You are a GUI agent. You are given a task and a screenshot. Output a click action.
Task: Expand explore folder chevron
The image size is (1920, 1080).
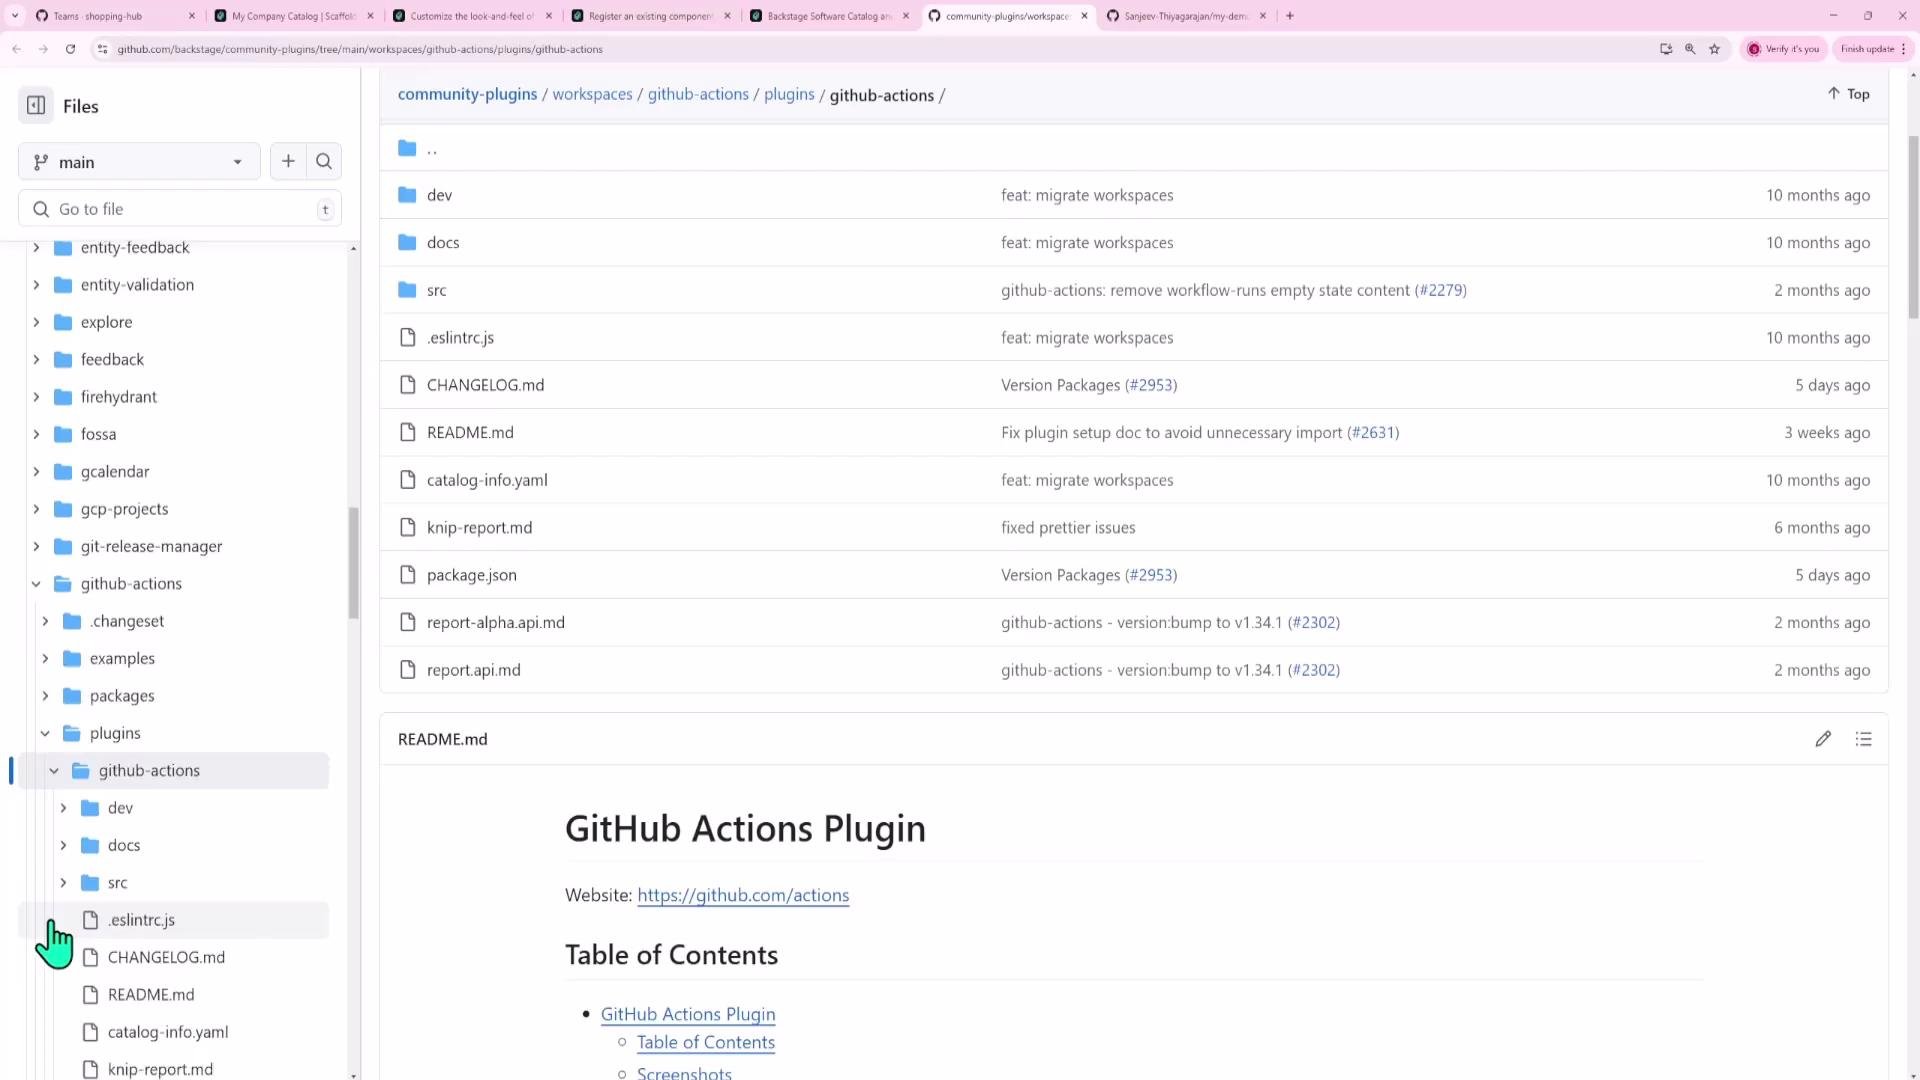click(x=37, y=322)
